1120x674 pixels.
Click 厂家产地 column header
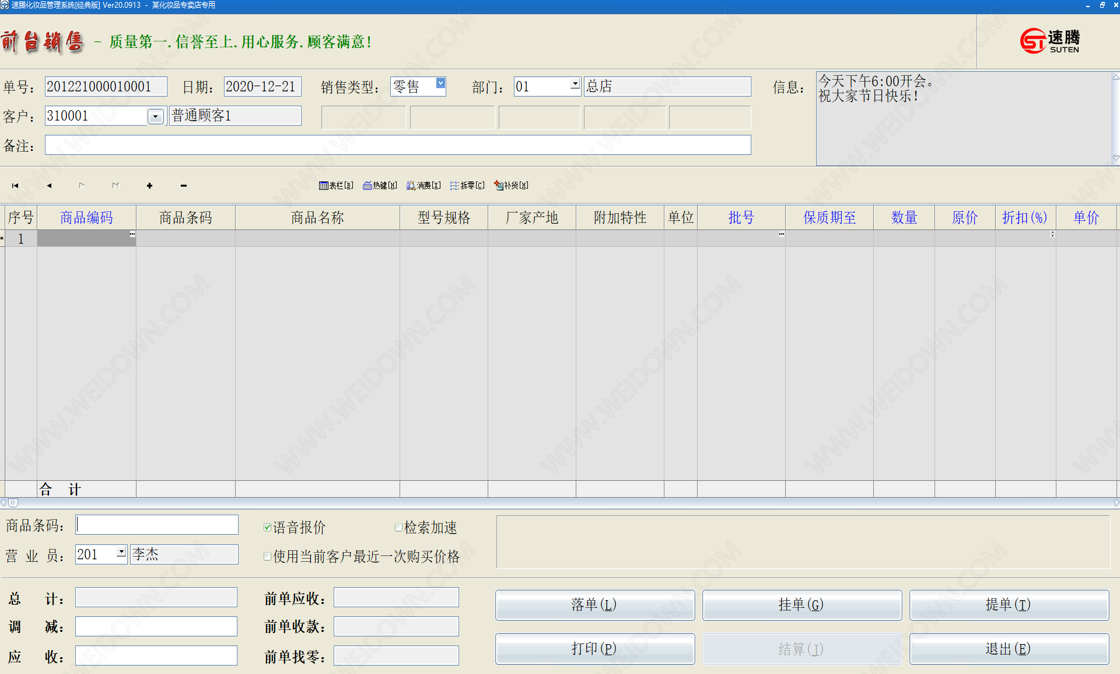tap(532, 218)
